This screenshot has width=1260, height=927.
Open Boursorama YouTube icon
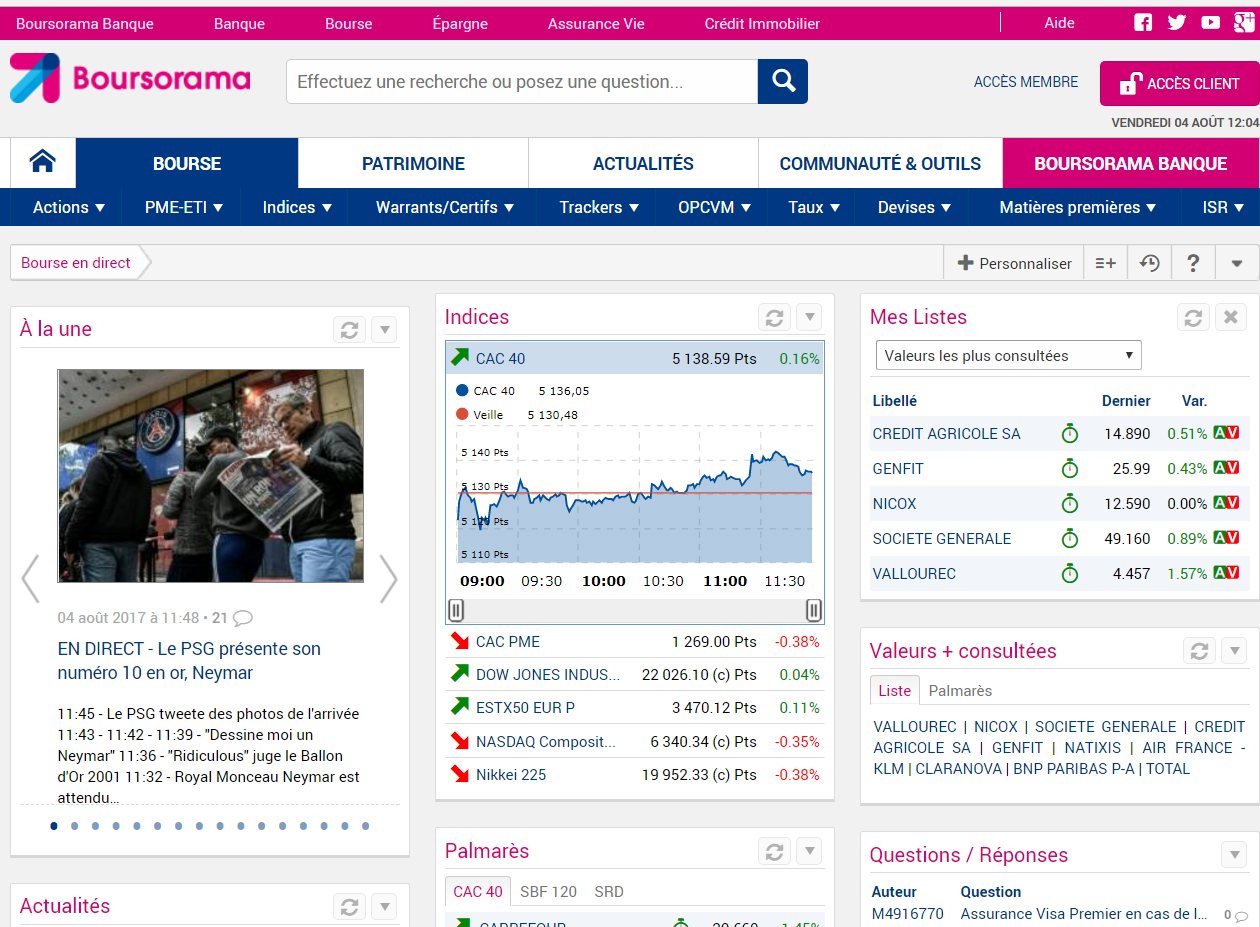(1211, 23)
